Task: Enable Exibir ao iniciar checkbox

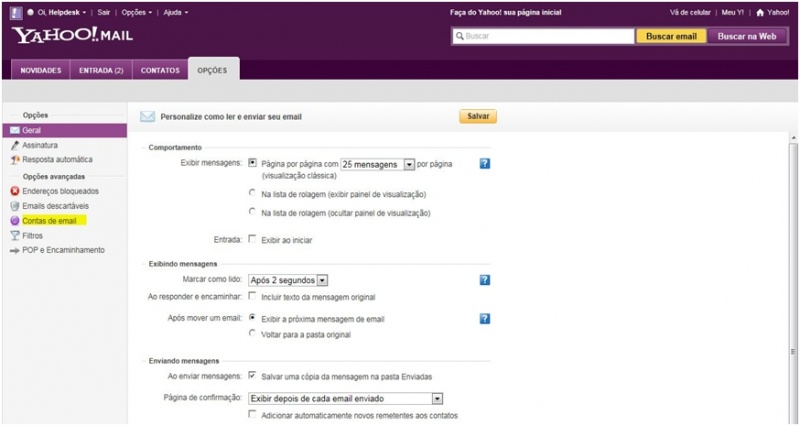Action: (252, 239)
